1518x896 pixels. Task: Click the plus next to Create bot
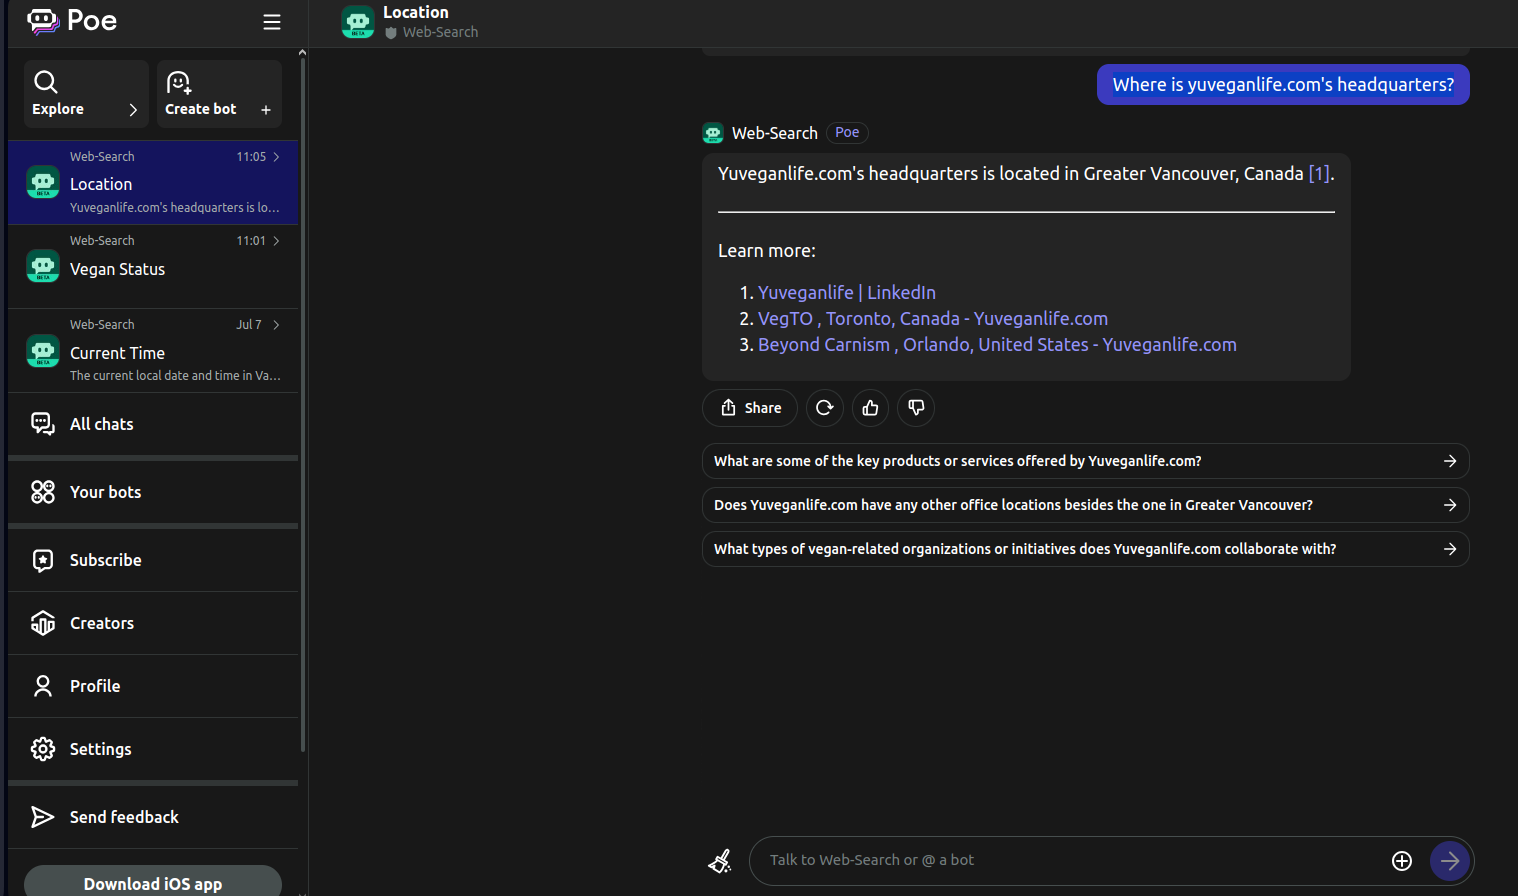[266, 110]
